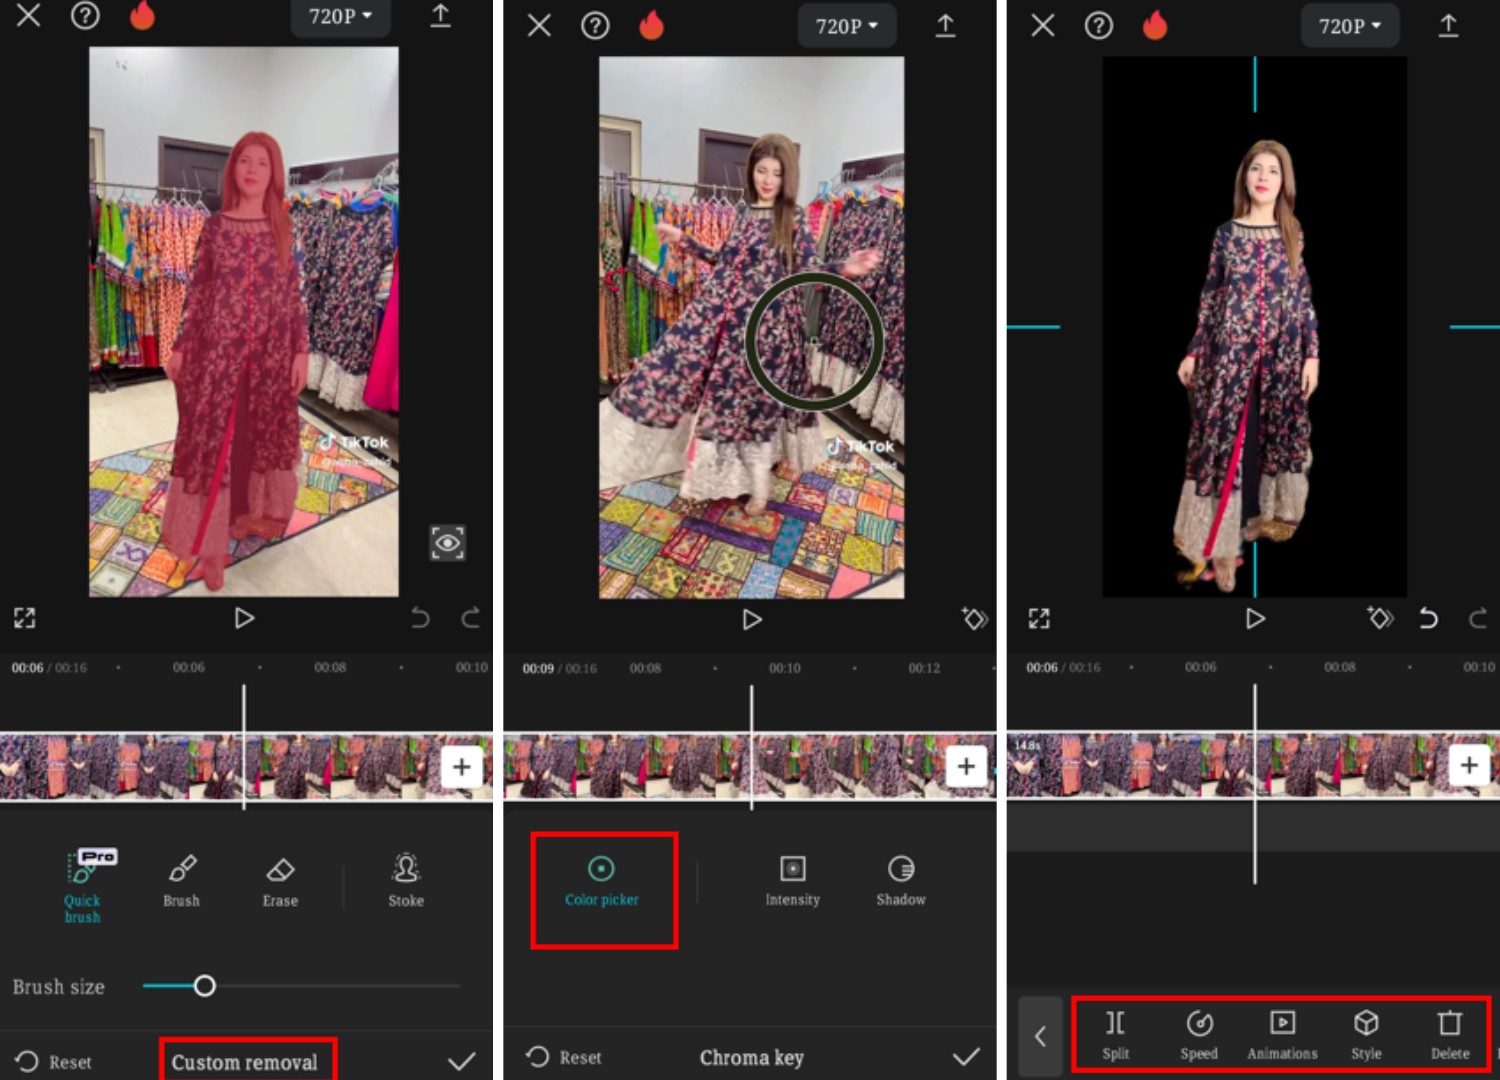Redo action on the black-background screen
The height and width of the screenshot is (1080, 1500).
(1478, 618)
